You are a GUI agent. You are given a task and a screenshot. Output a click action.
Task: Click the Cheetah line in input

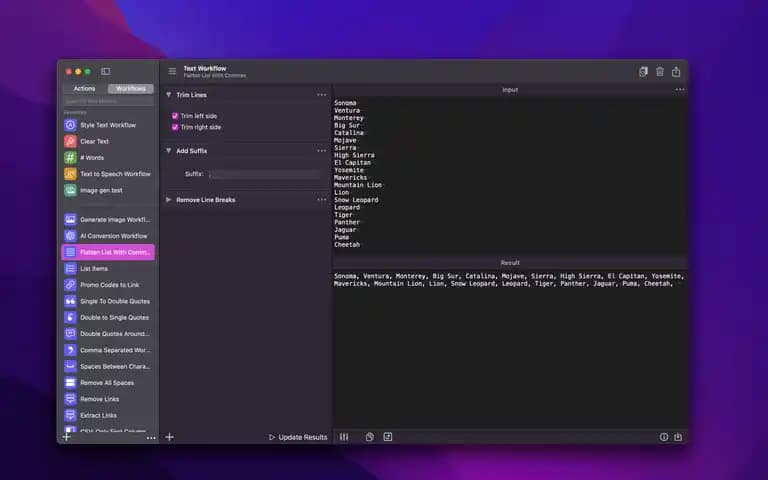pyautogui.click(x=347, y=244)
